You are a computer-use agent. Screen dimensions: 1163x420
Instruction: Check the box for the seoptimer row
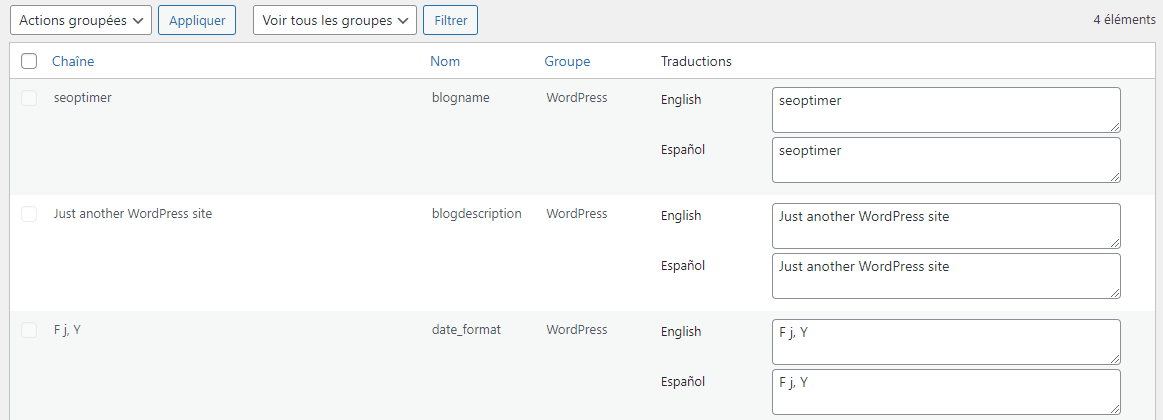(29, 98)
